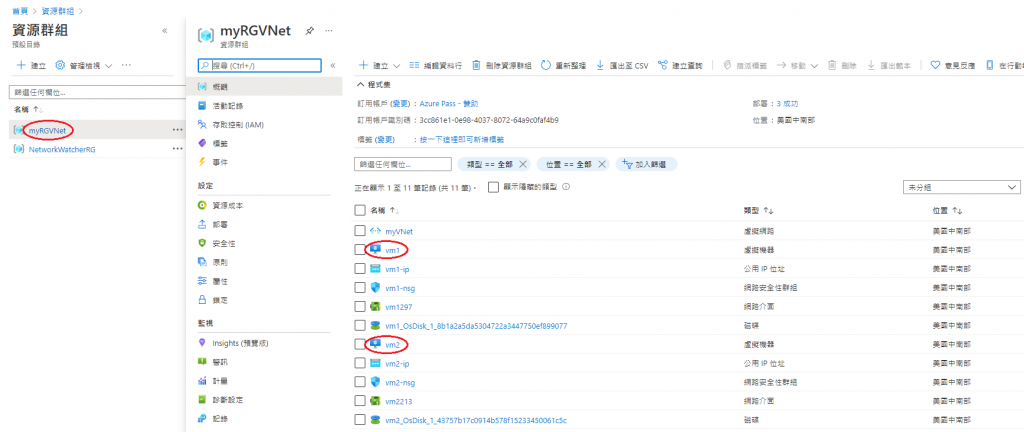The height and width of the screenshot is (432, 1024).
Task: Click the pin icon beside myRGVNet title
Action: (310, 31)
